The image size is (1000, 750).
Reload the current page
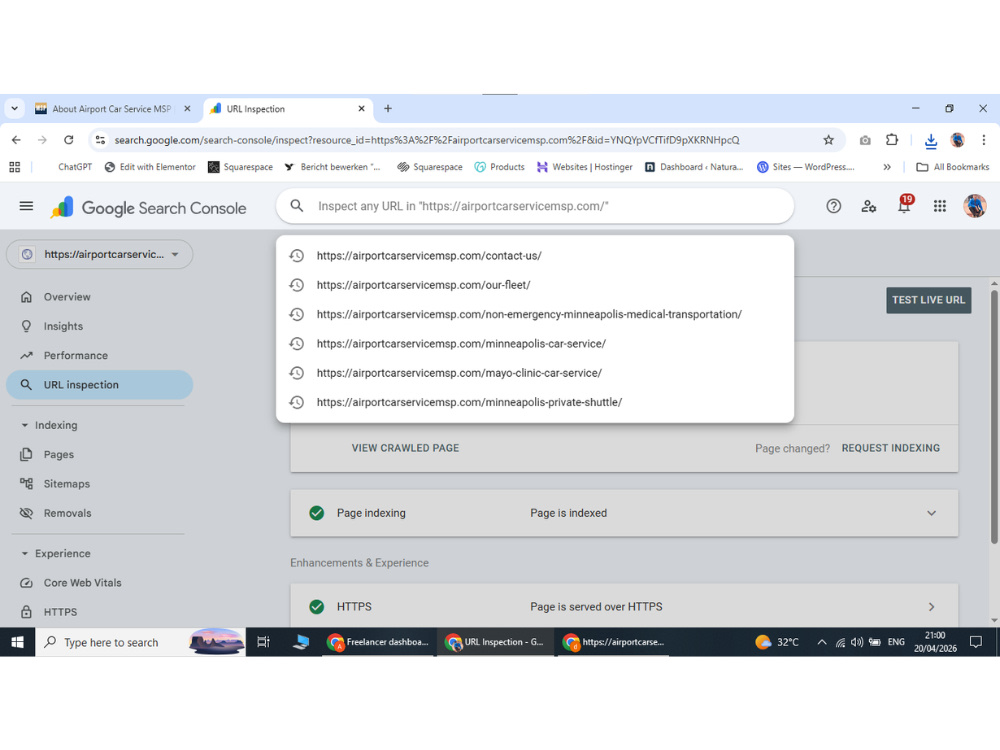(69, 140)
